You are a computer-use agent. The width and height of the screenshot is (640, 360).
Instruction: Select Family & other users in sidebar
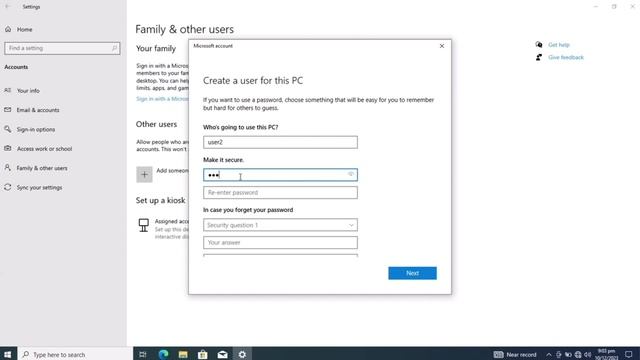[42, 168]
